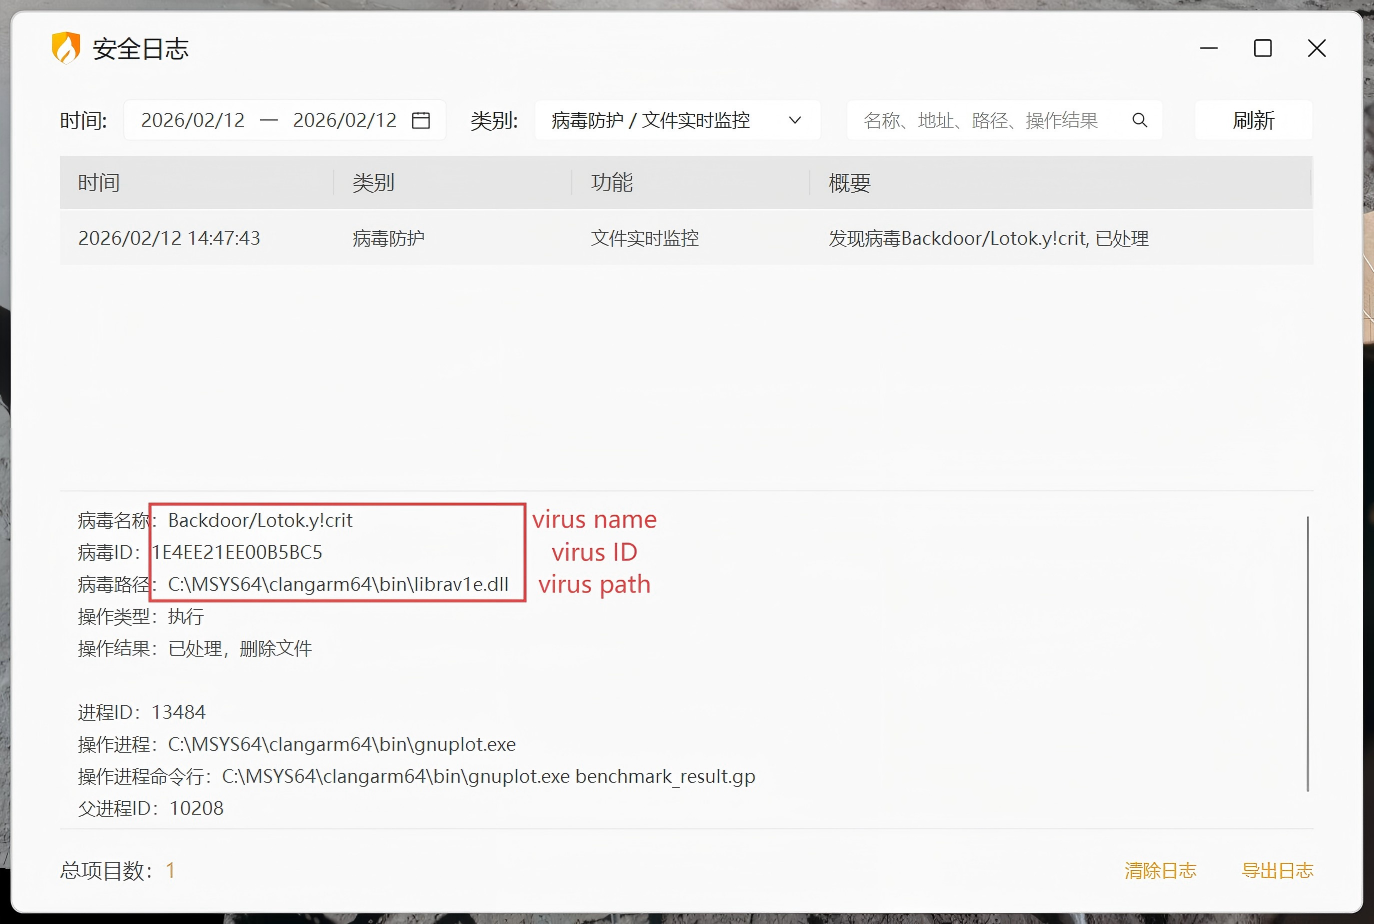The height and width of the screenshot is (924, 1374).
Task: Click the 清除日志 link
Action: pyautogui.click(x=1160, y=870)
